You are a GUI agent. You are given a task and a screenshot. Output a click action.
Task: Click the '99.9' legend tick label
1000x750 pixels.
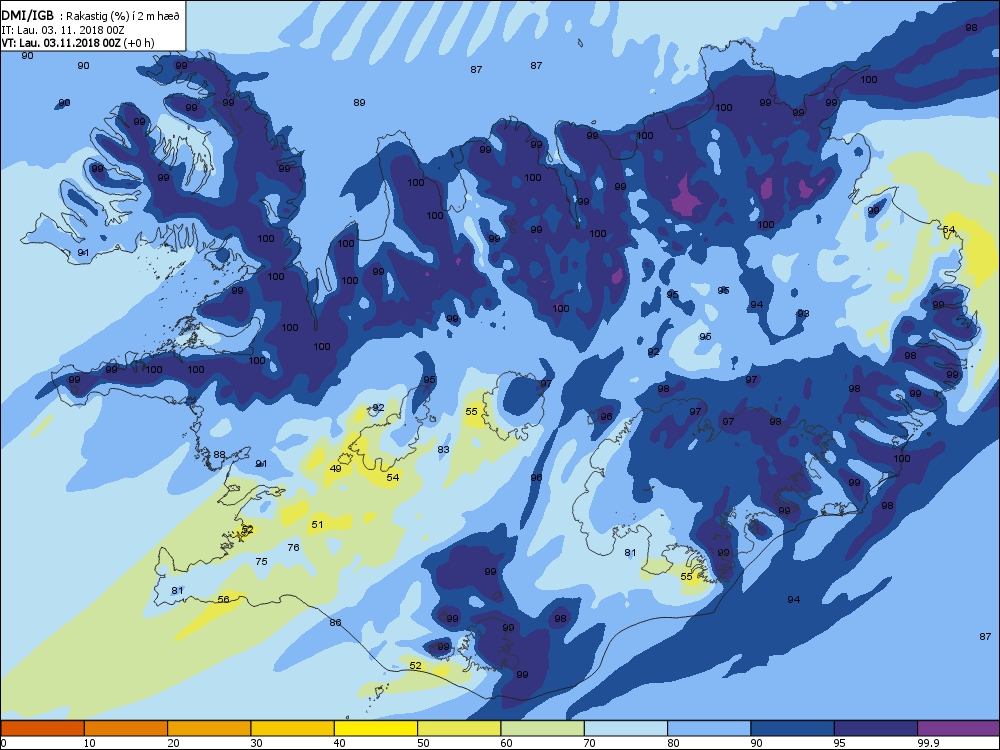[928, 743]
